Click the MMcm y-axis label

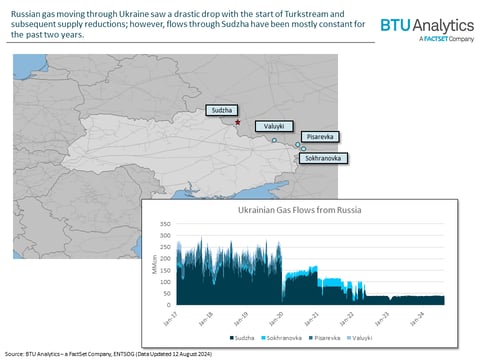pos(154,264)
